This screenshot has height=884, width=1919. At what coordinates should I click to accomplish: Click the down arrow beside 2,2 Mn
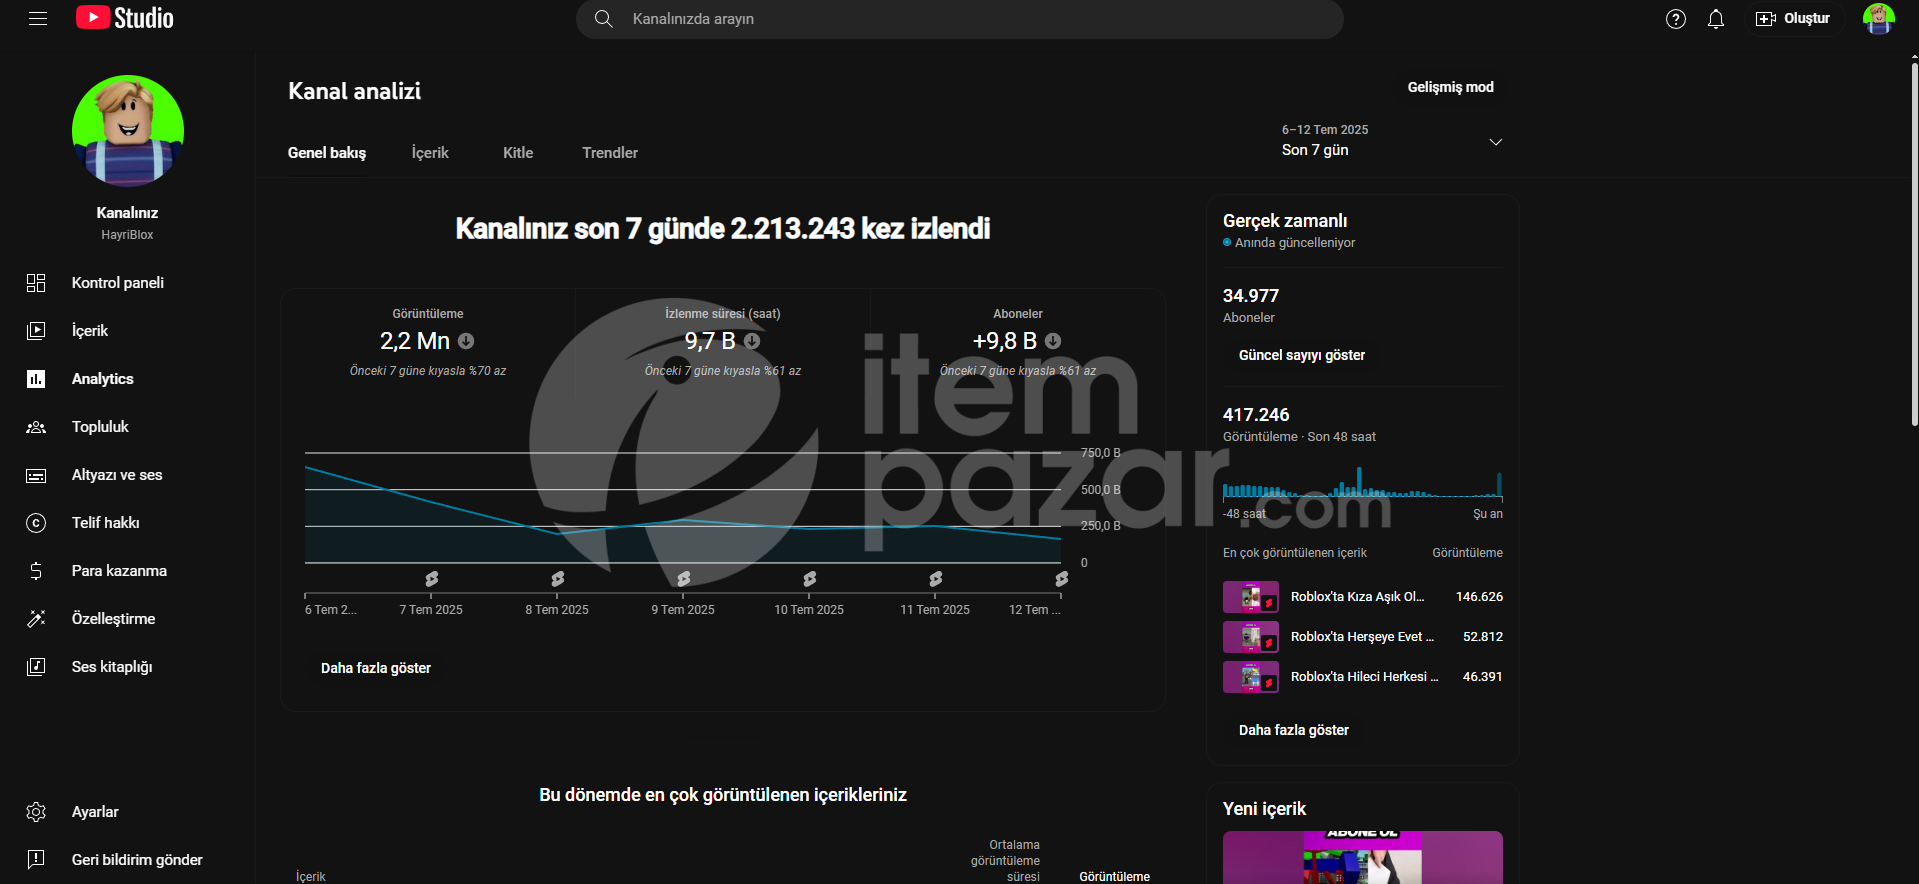(466, 341)
